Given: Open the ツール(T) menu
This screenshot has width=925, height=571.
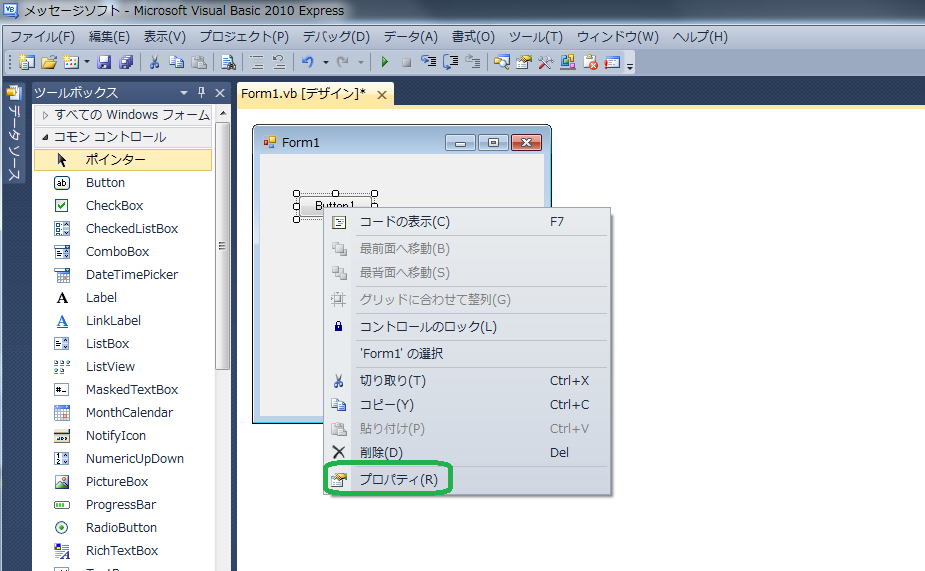Looking at the screenshot, I should [x=536, y=37].
